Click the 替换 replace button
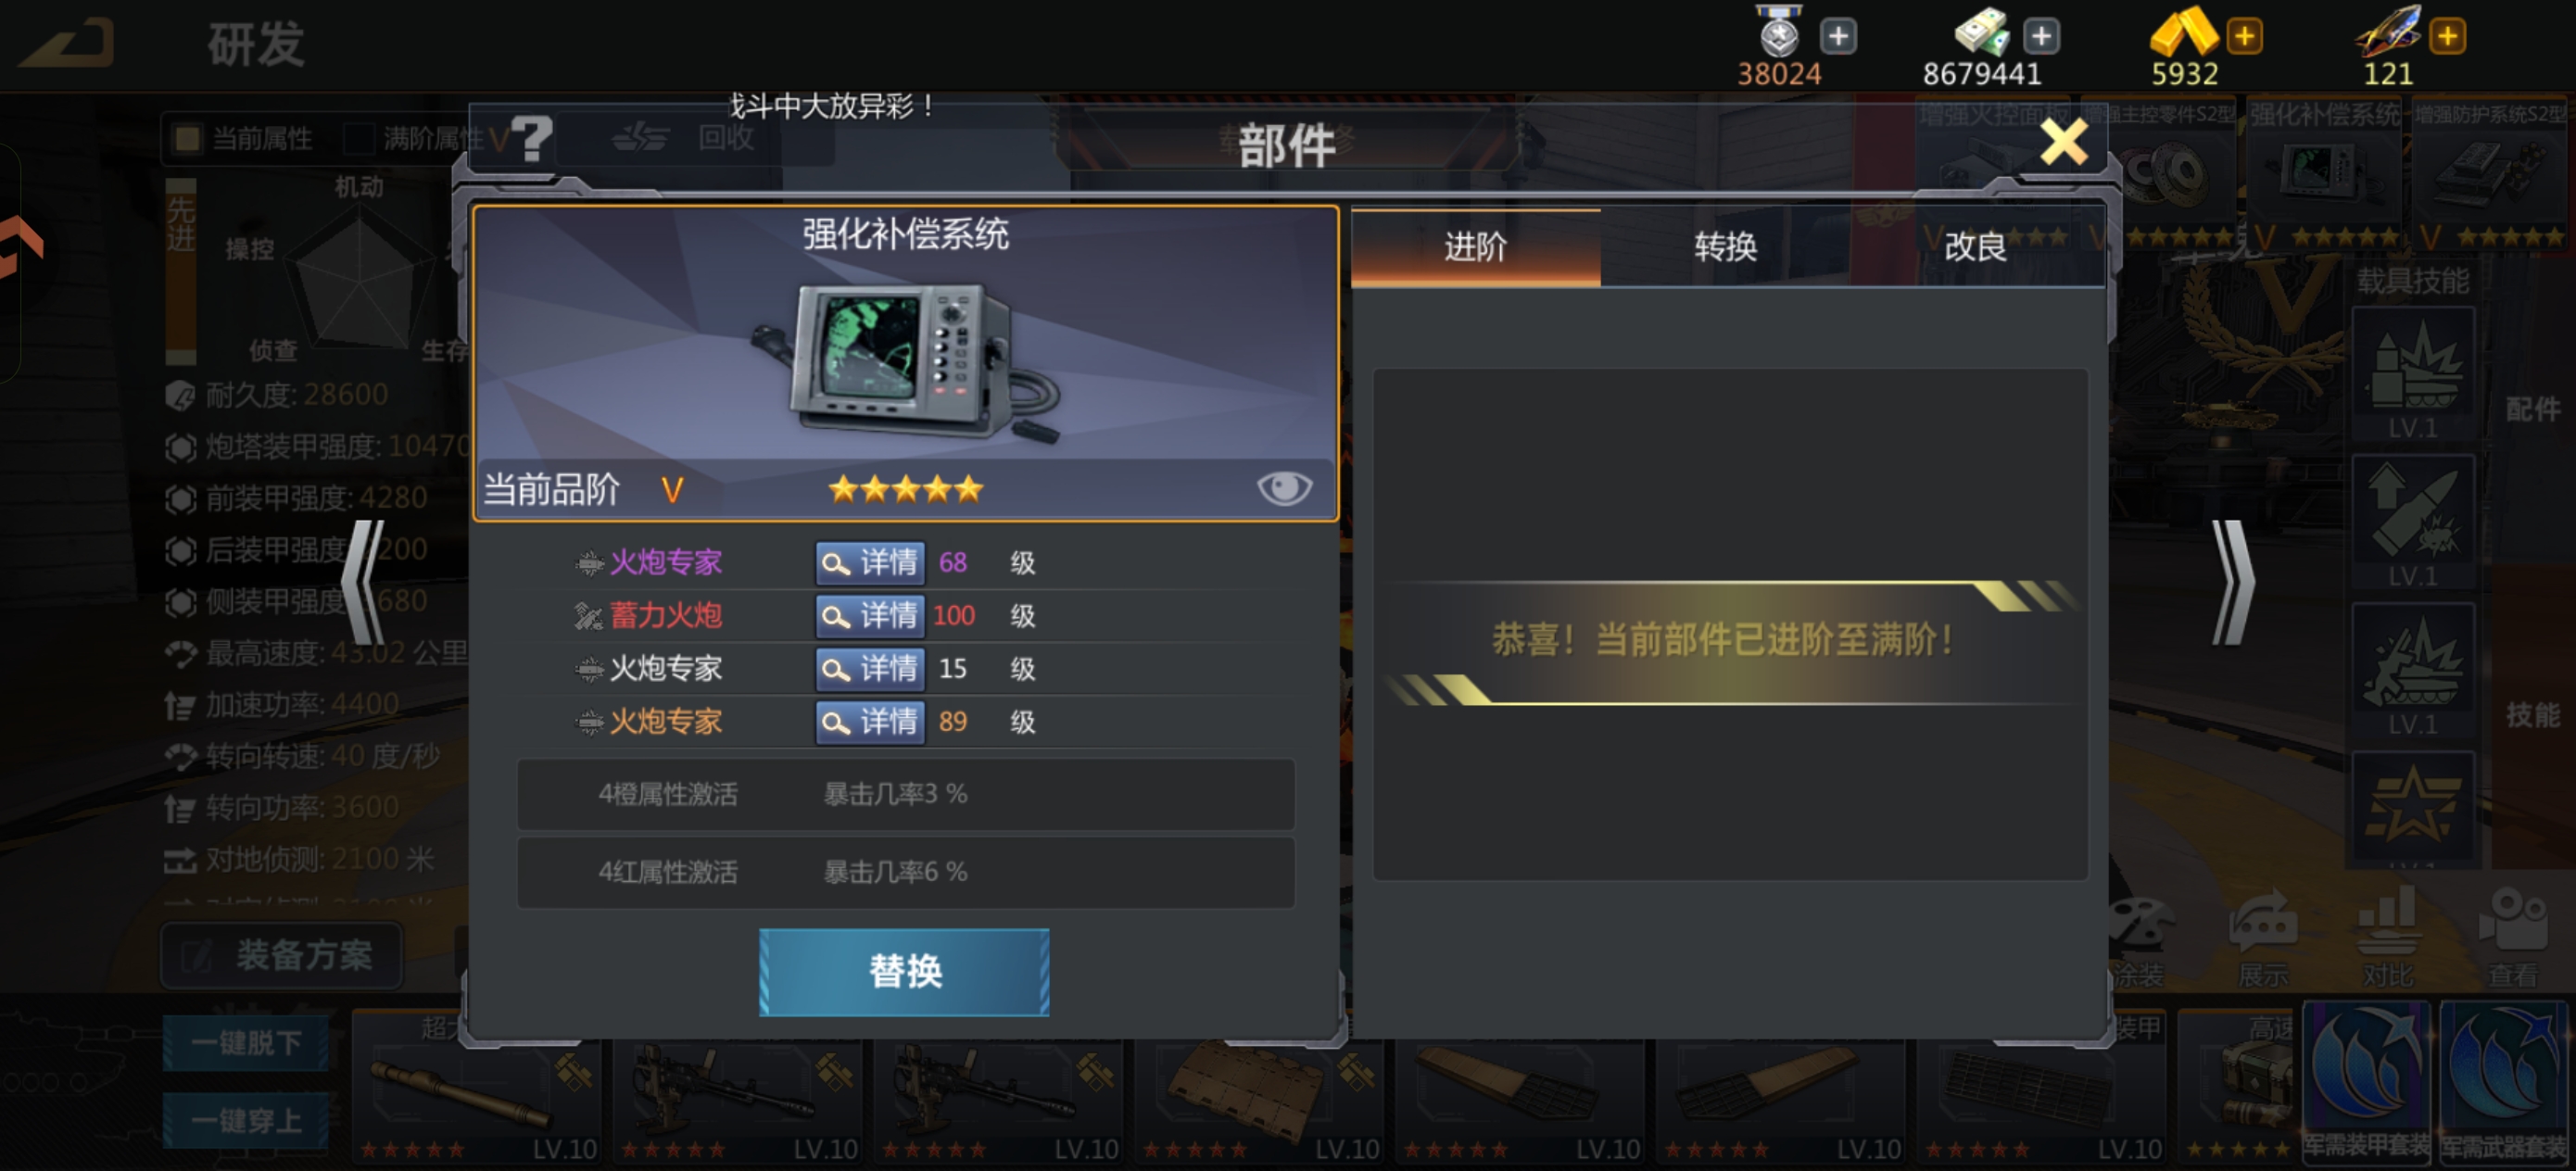This screenshot has height=1171, width=2576. pyautogui.click(x=904, y=971)
